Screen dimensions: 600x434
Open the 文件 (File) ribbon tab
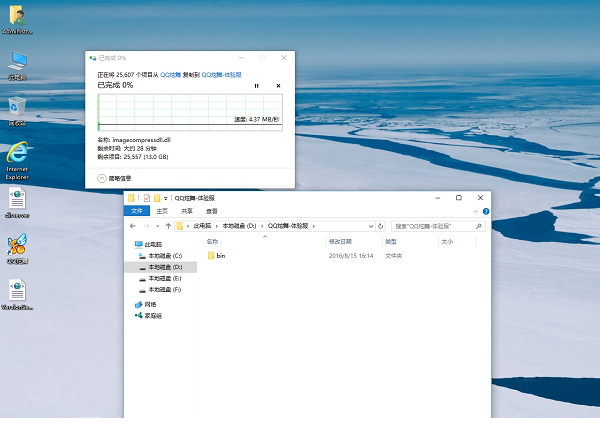click(x=137, y=211)
